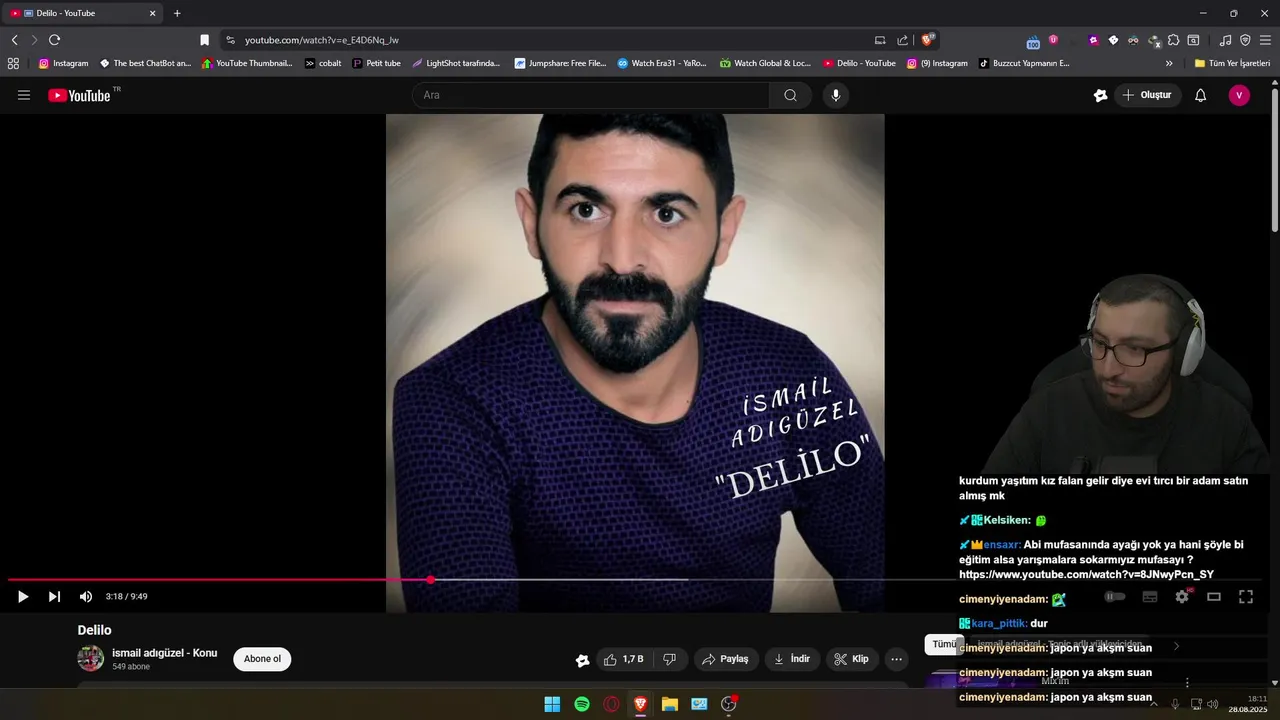The image size is (1280, 720).
Task: Skip to the next video
Action: coord(54,597)
